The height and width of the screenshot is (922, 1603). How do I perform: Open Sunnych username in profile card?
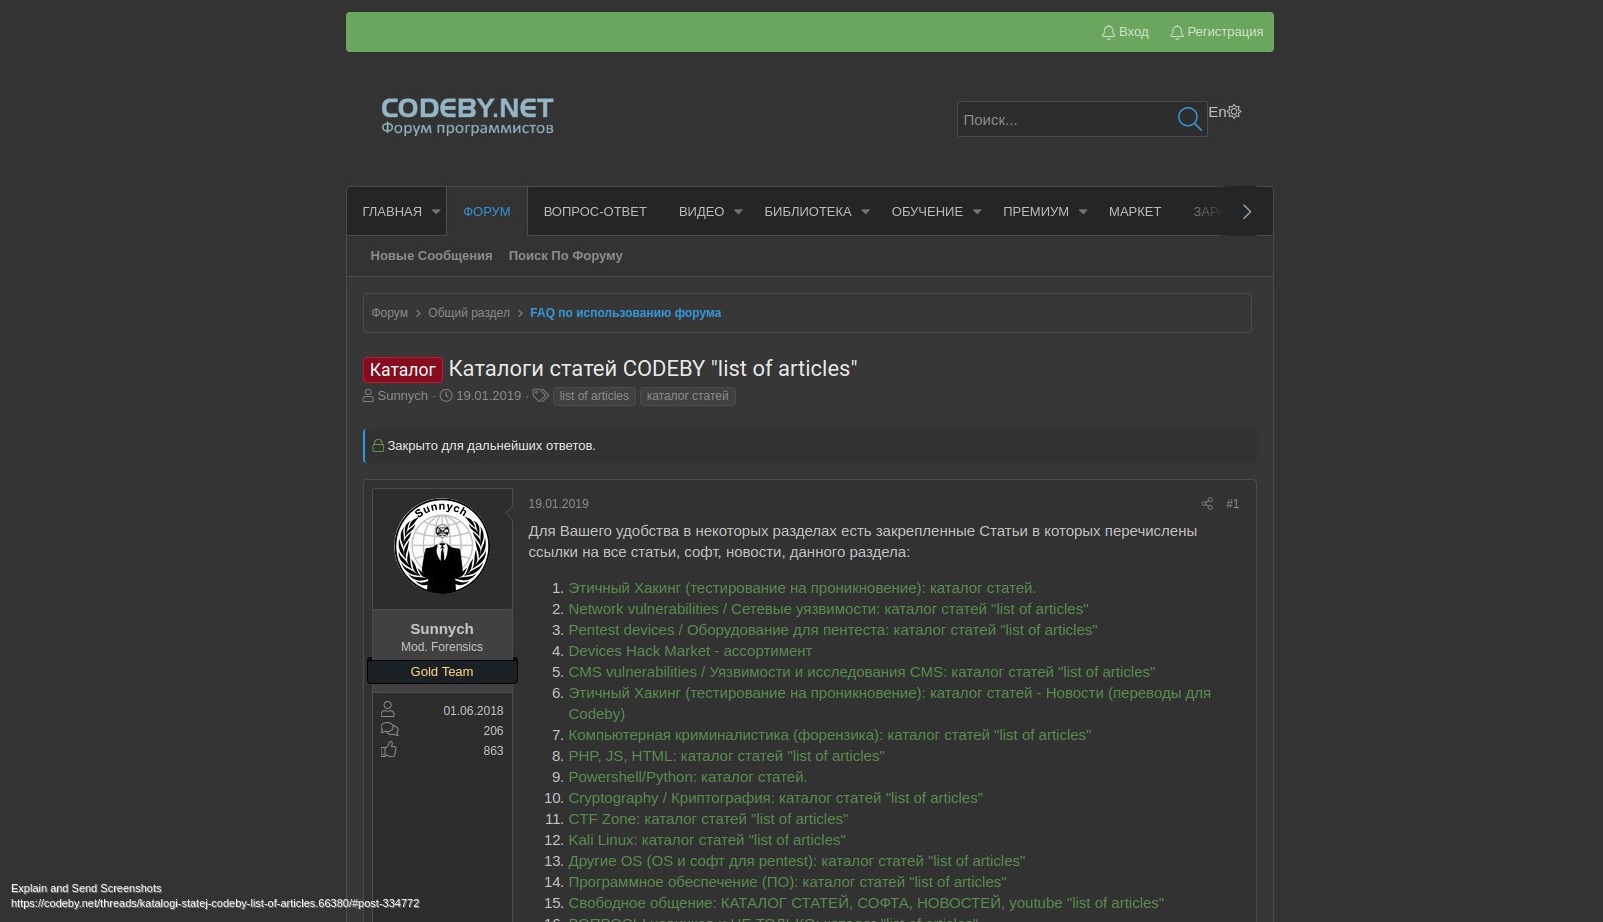point(442,629)
